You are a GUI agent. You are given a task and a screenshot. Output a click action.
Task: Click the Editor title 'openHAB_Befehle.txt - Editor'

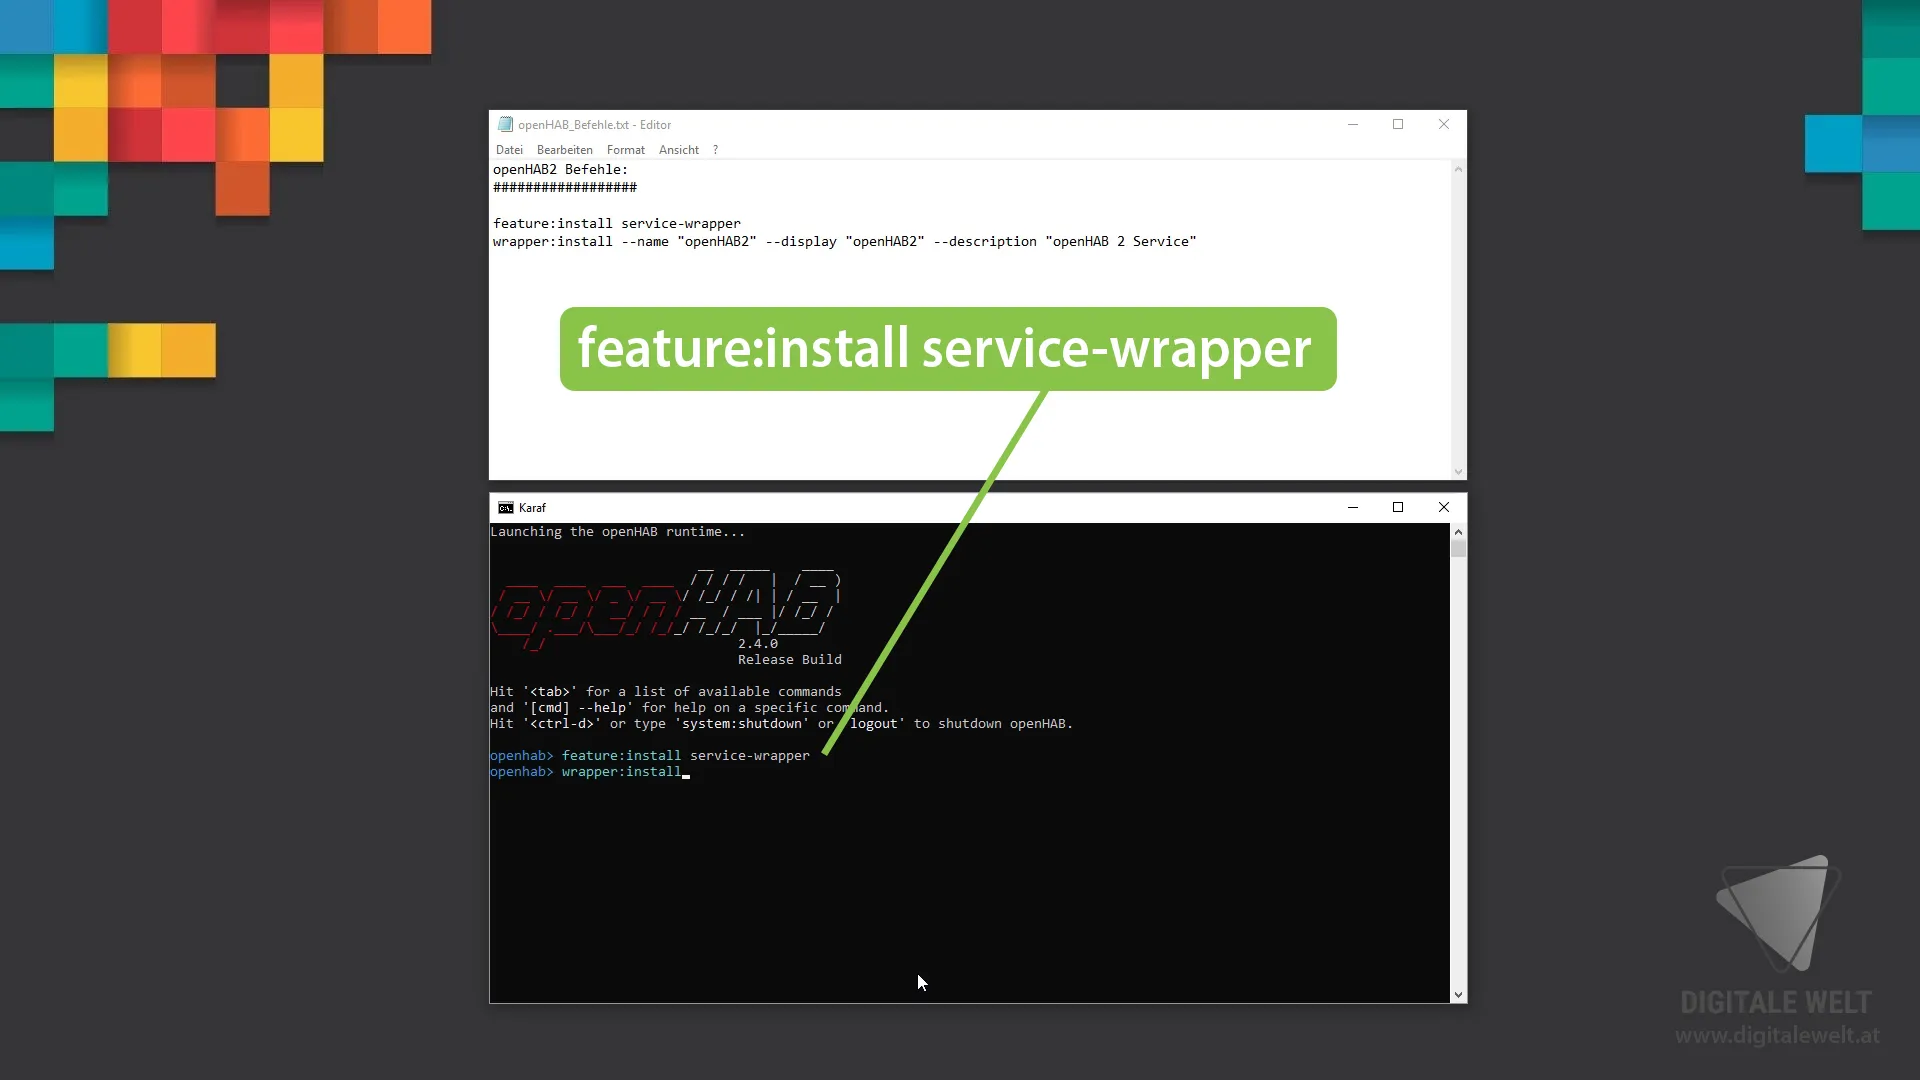[x=594, y=125]
